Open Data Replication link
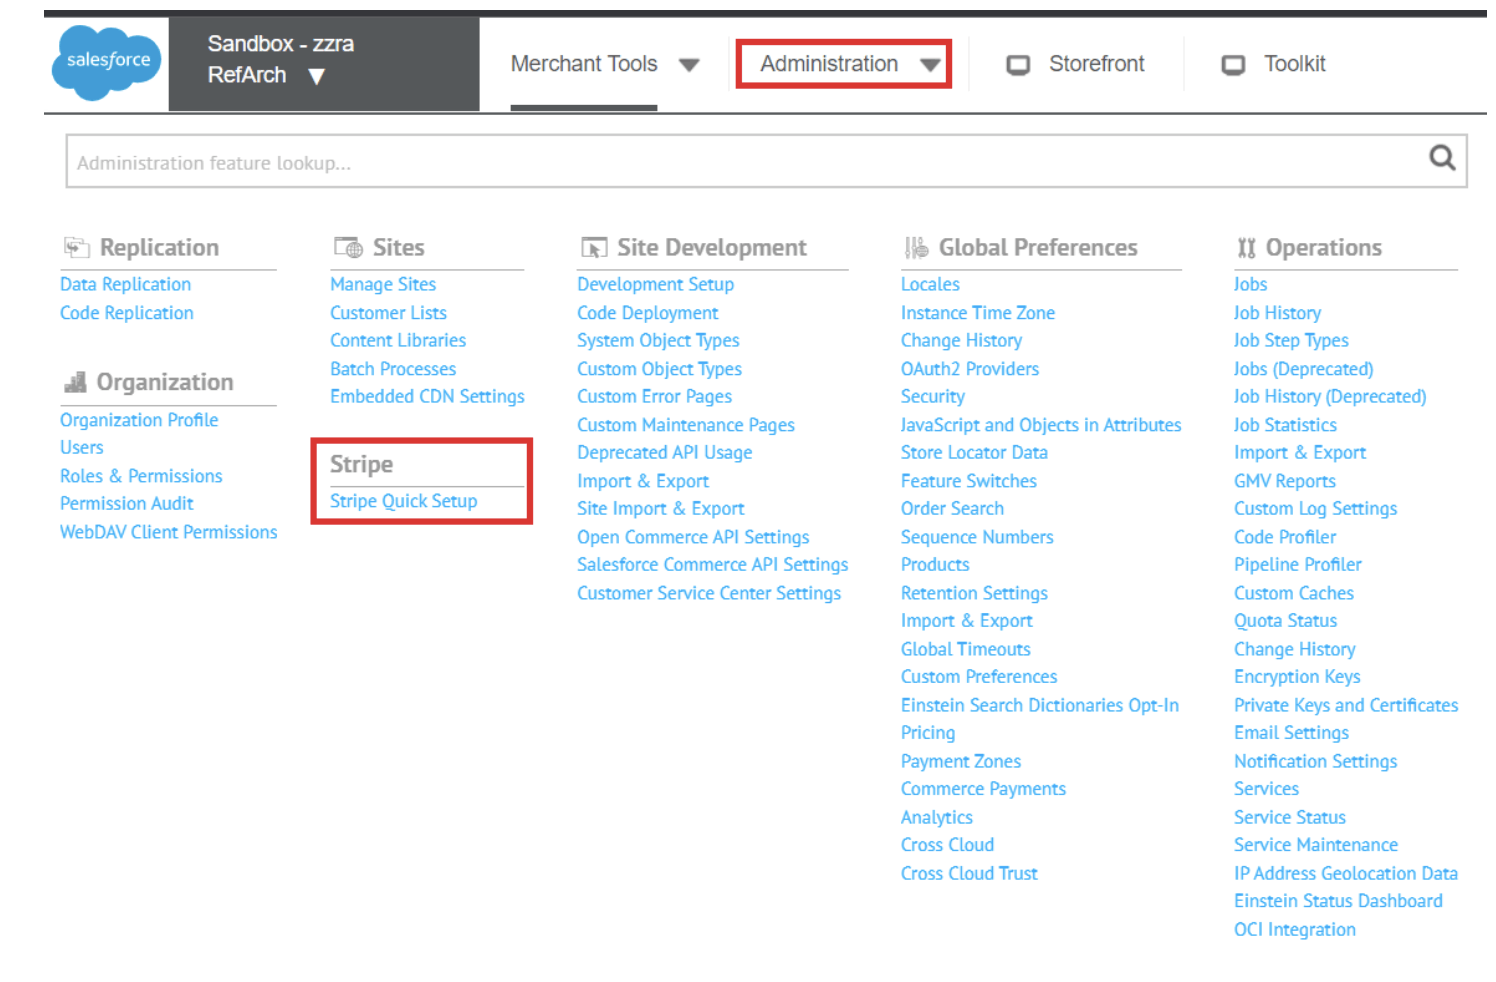 tap(125, 284)
